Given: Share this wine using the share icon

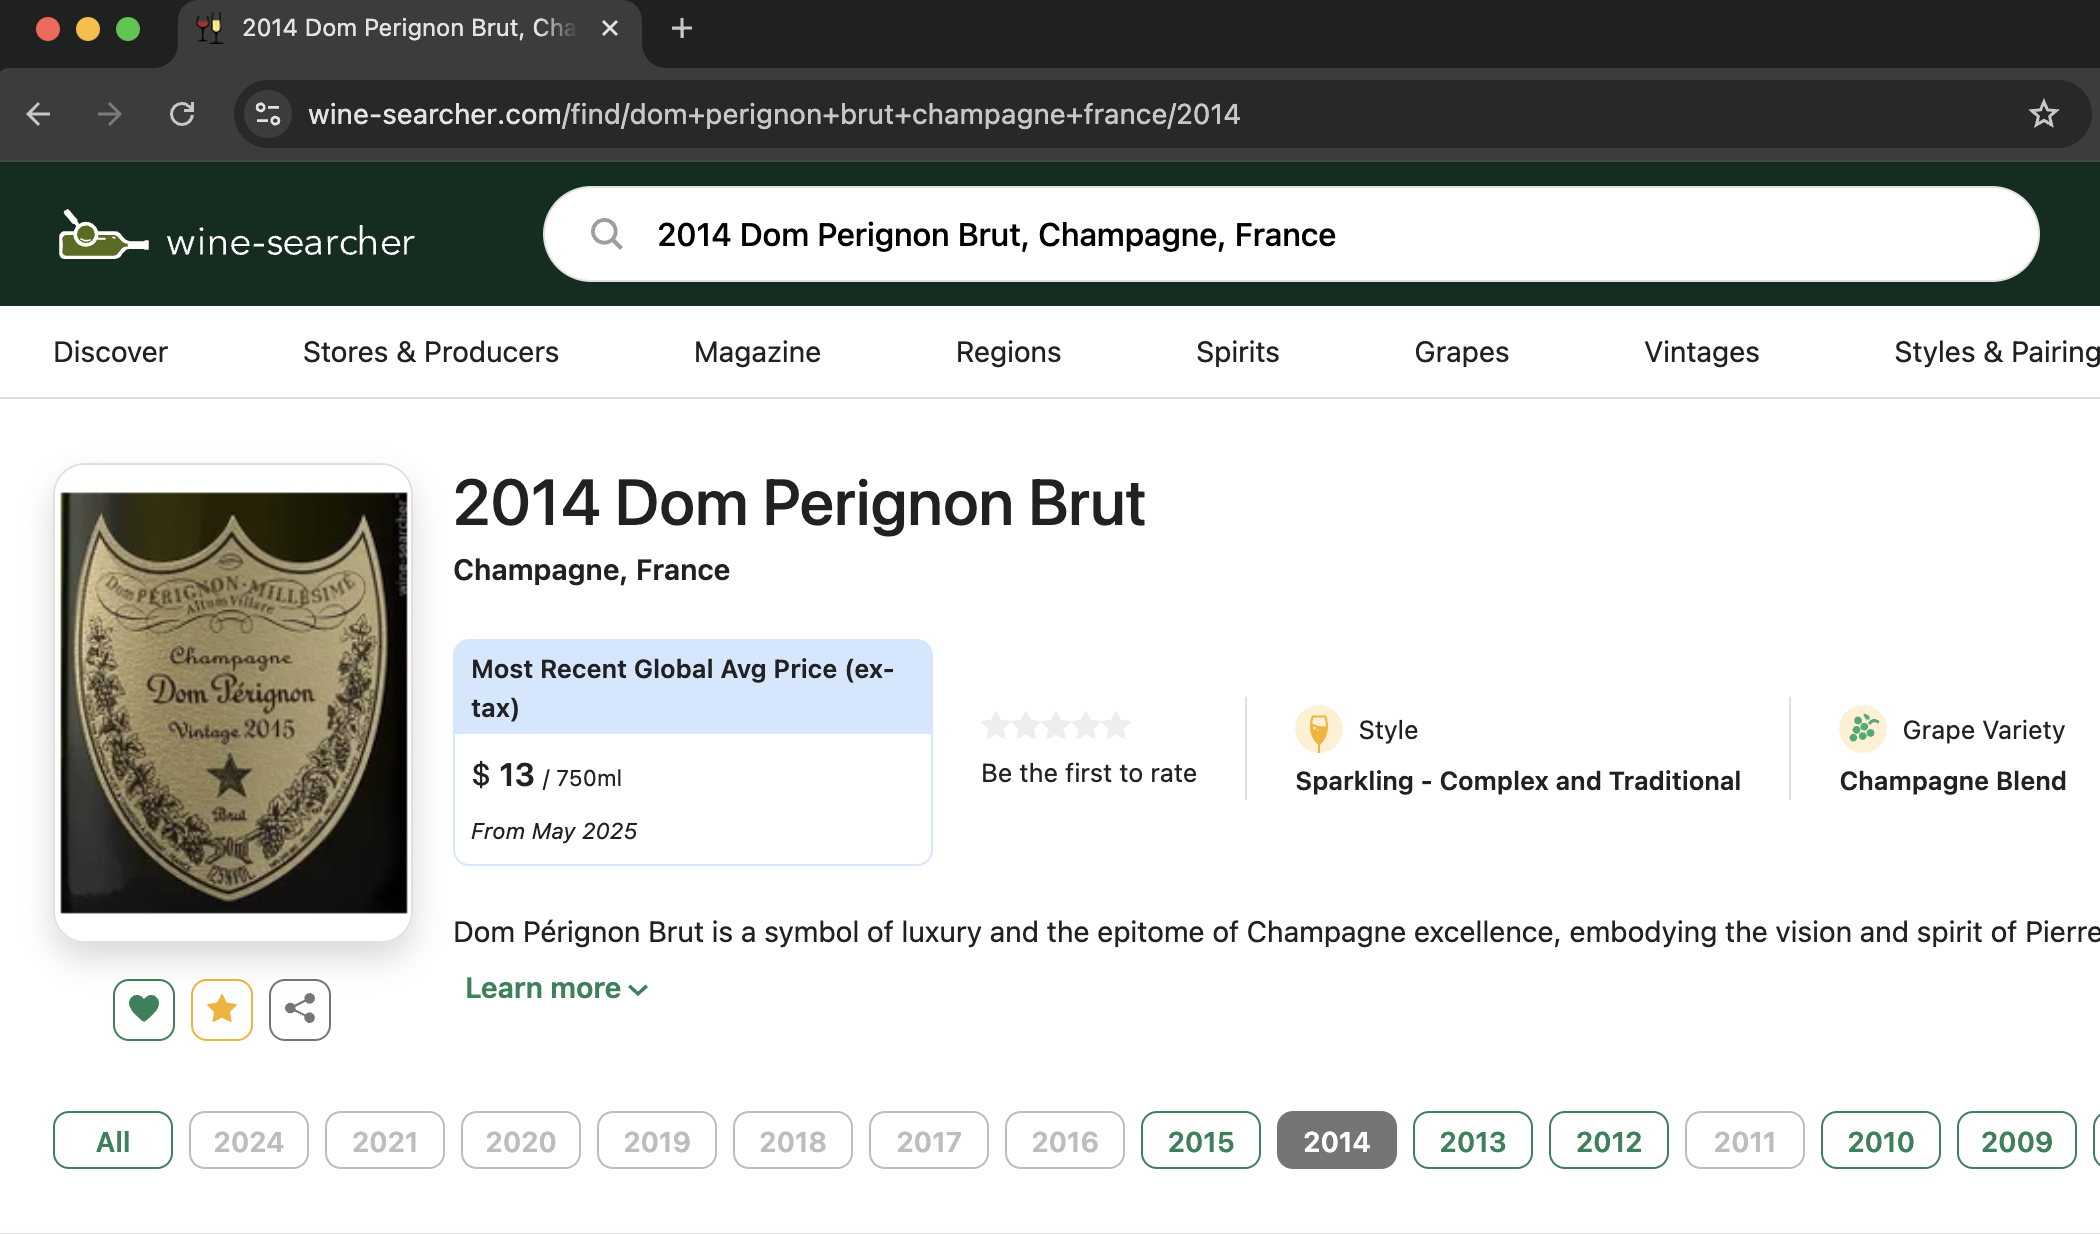Looking at the screenshot, I should [300, 1009].
